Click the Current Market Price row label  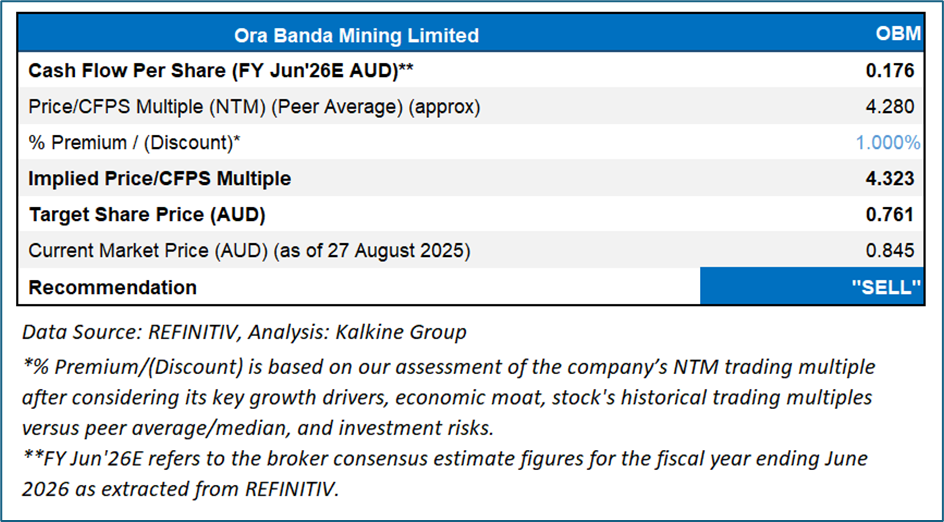coord(248,251)
